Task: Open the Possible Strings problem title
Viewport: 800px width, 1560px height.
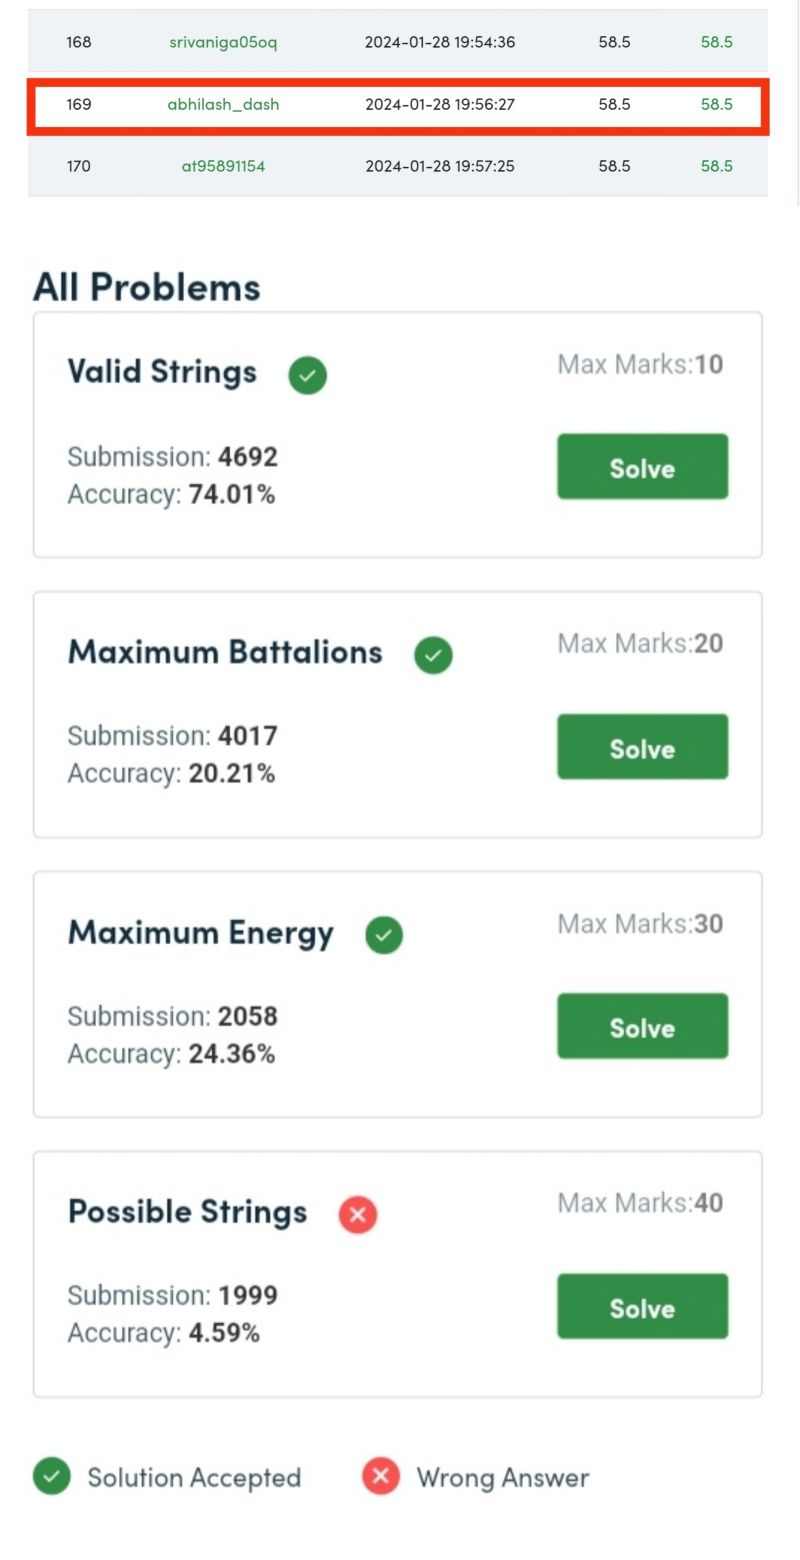Action: [x=187, y=1212]
